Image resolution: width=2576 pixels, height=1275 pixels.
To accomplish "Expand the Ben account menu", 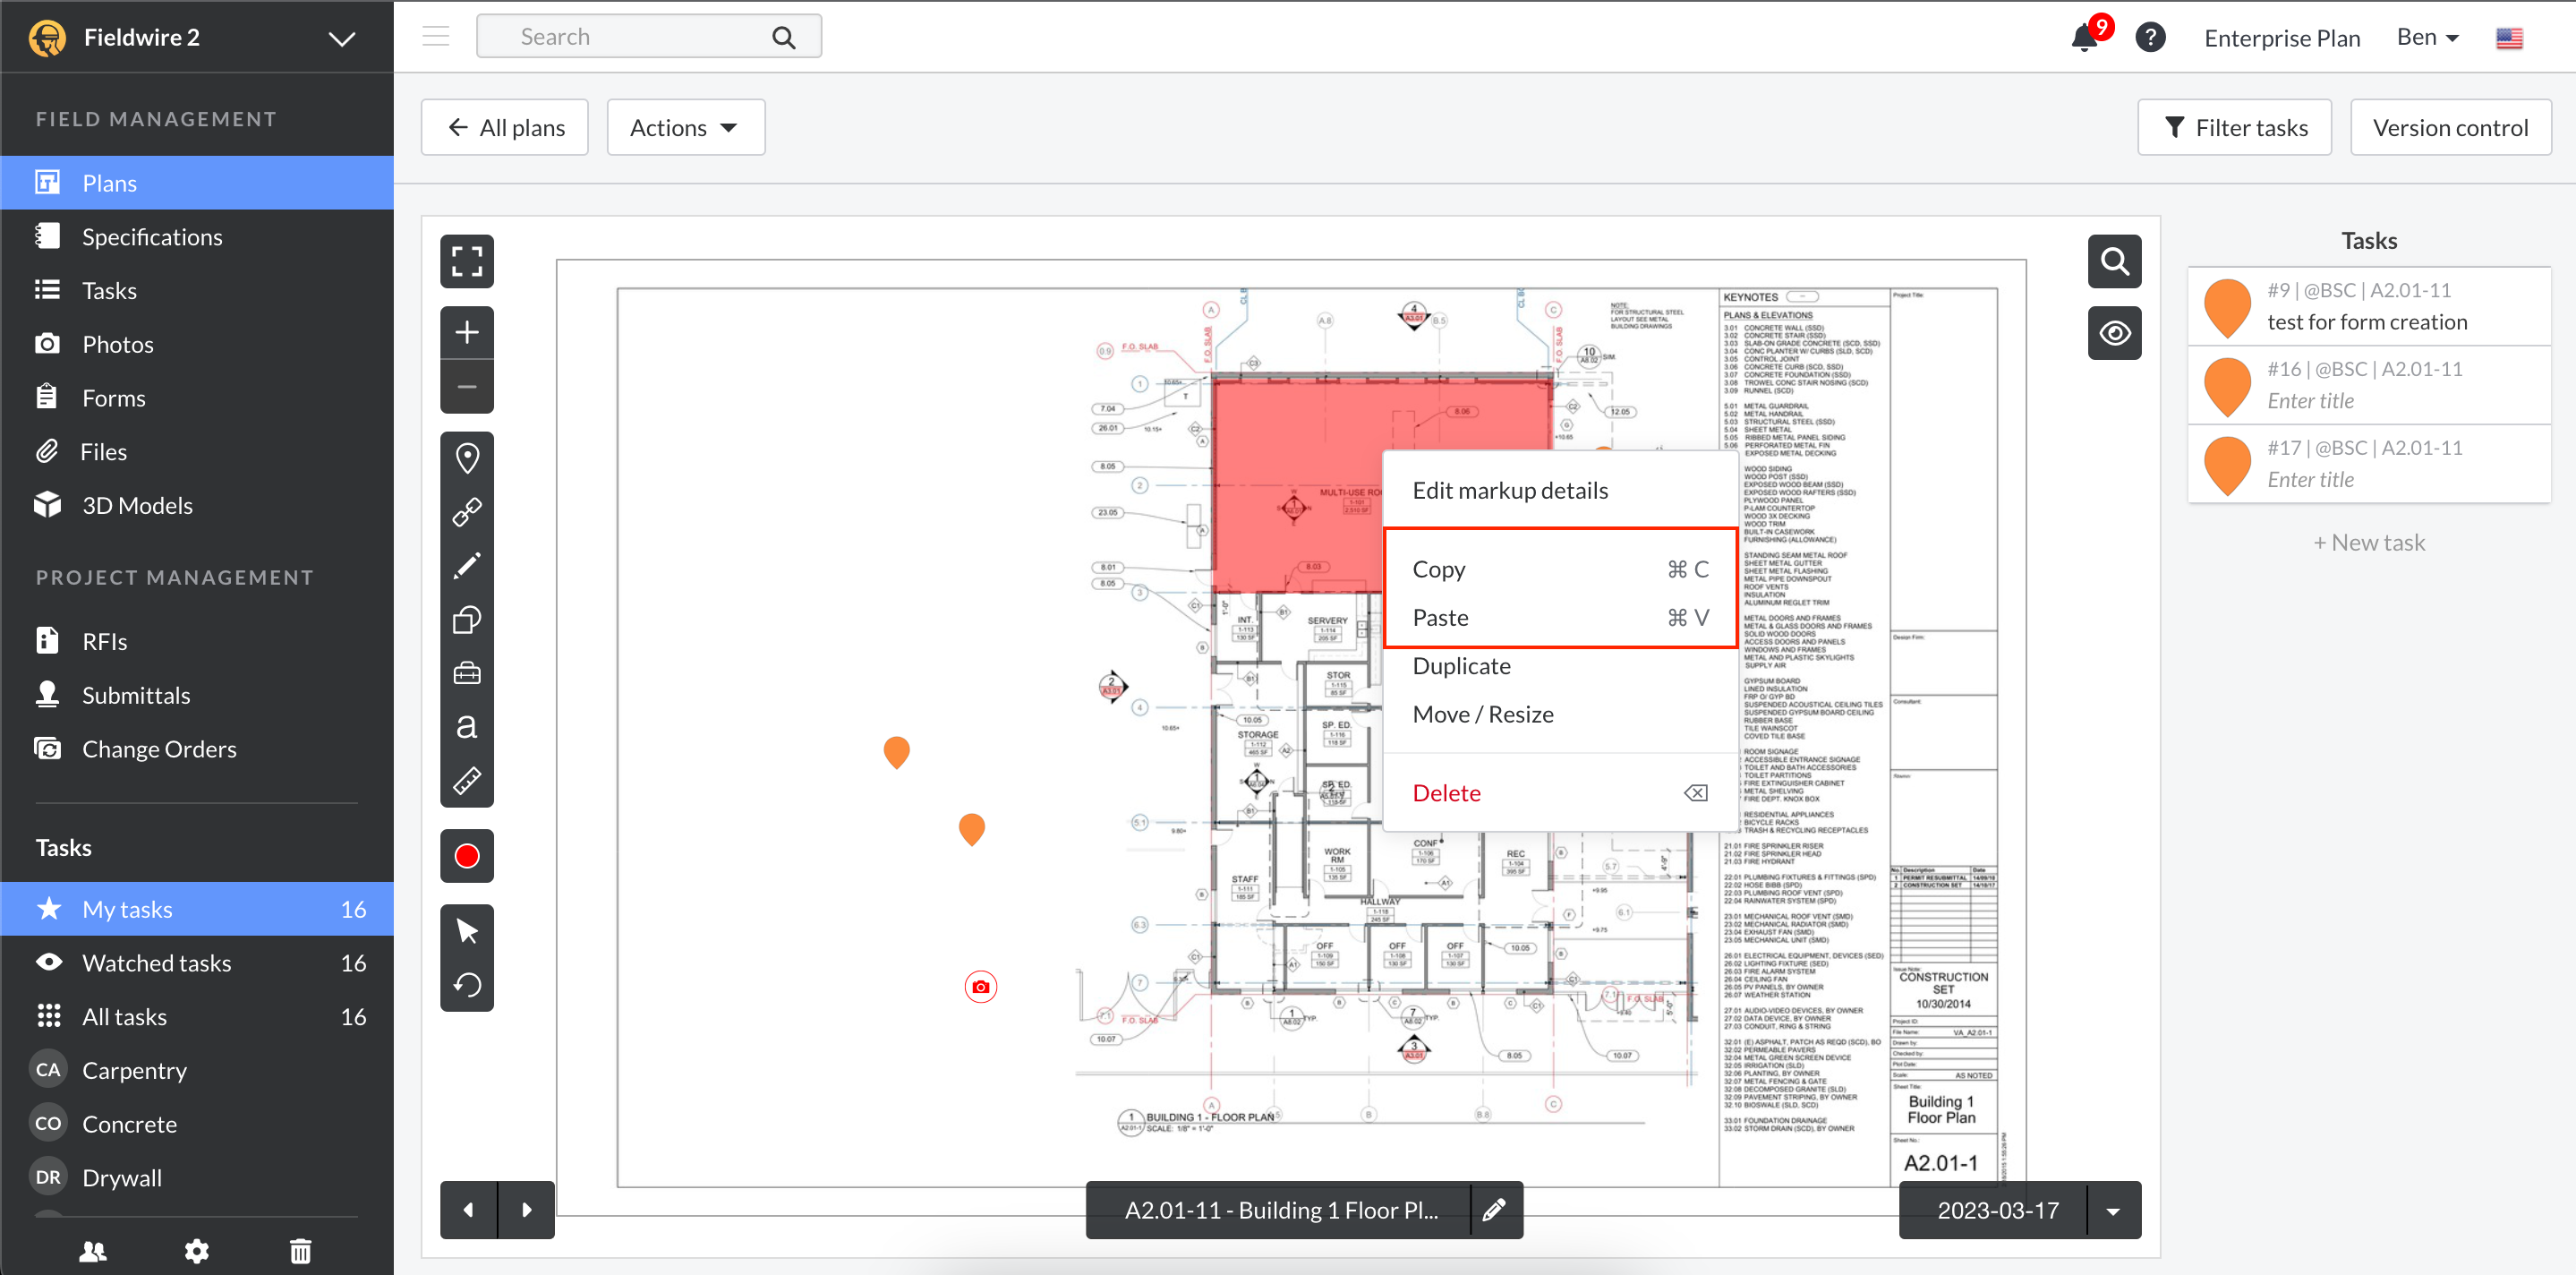I will tap(2426, 37).
